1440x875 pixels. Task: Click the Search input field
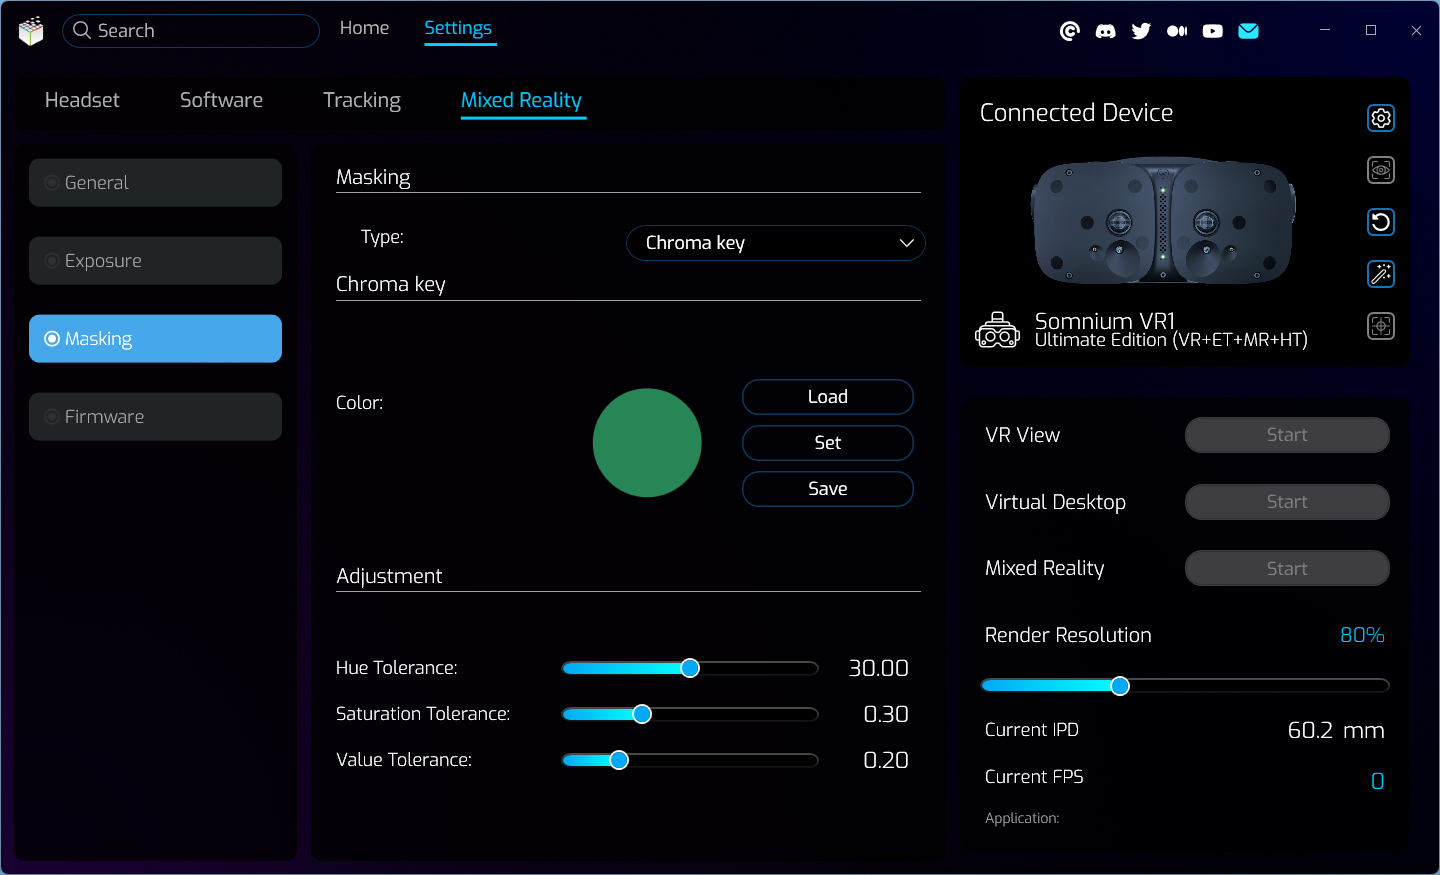pyautogui.click(x=200, y=31)
